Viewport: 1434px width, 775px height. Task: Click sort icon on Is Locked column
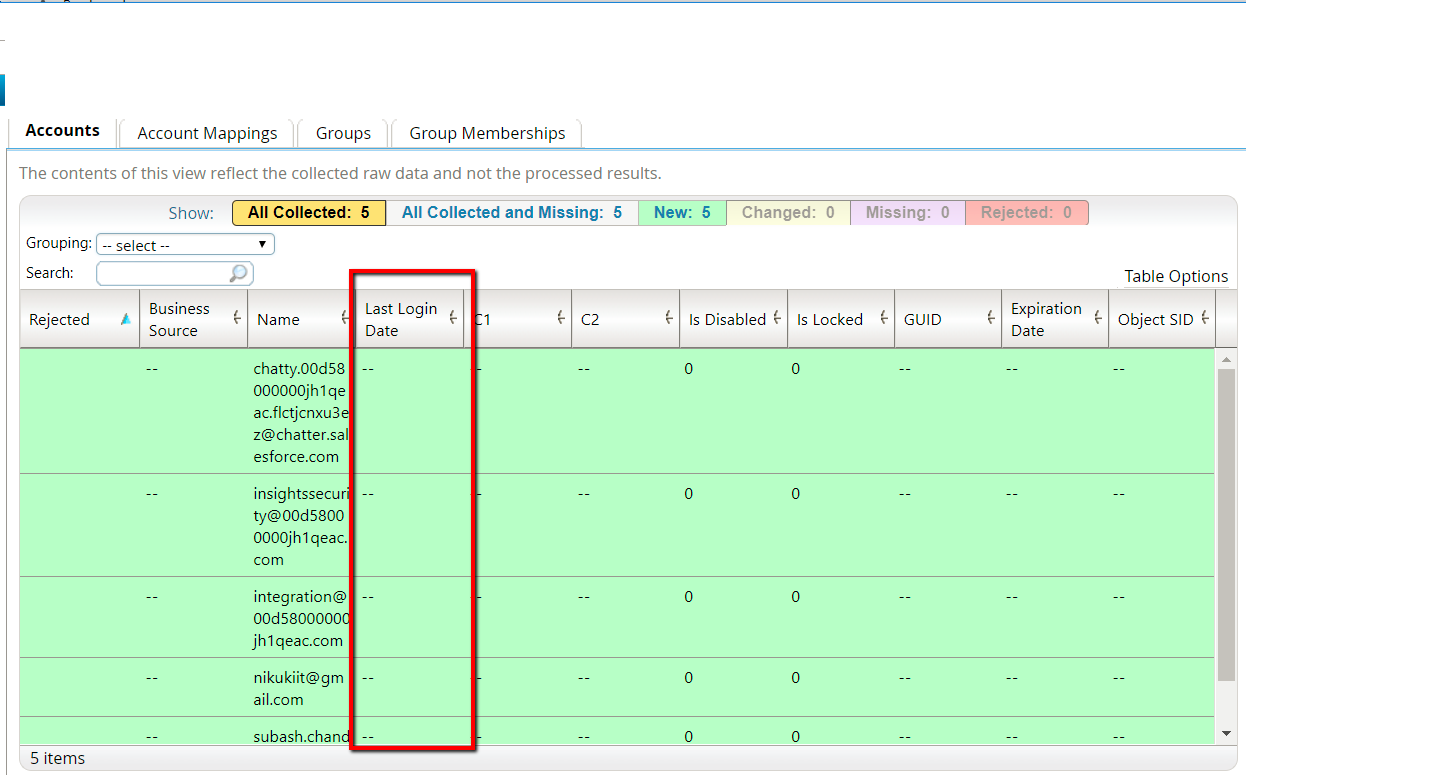(884, 318)
